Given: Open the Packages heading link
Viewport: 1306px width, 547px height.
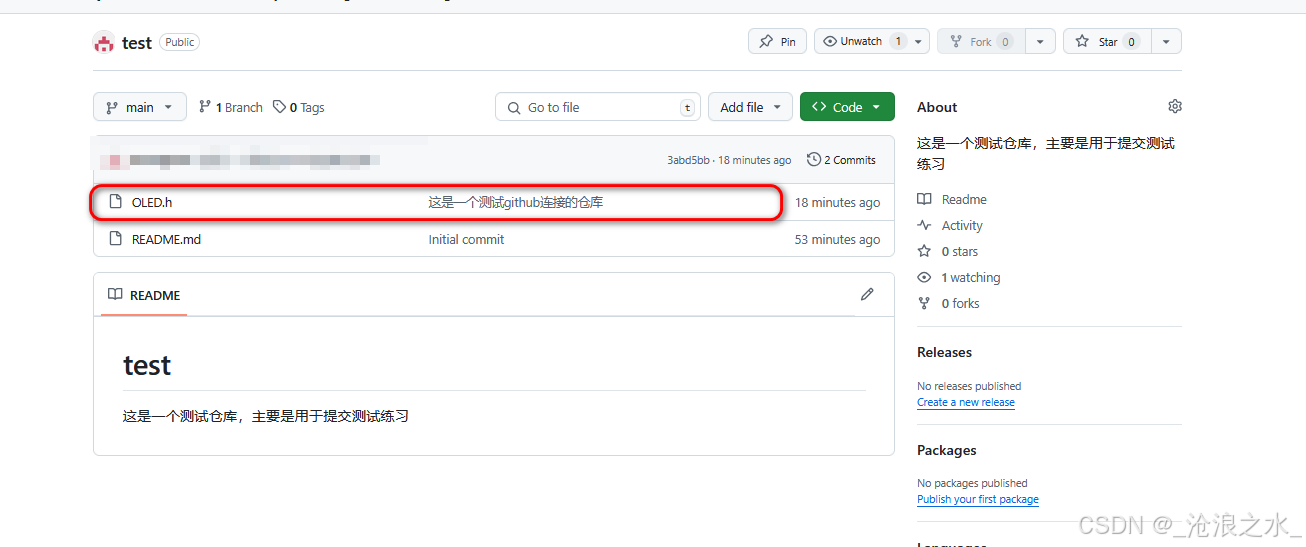Looking at the screenshot, I should point(946,450).
